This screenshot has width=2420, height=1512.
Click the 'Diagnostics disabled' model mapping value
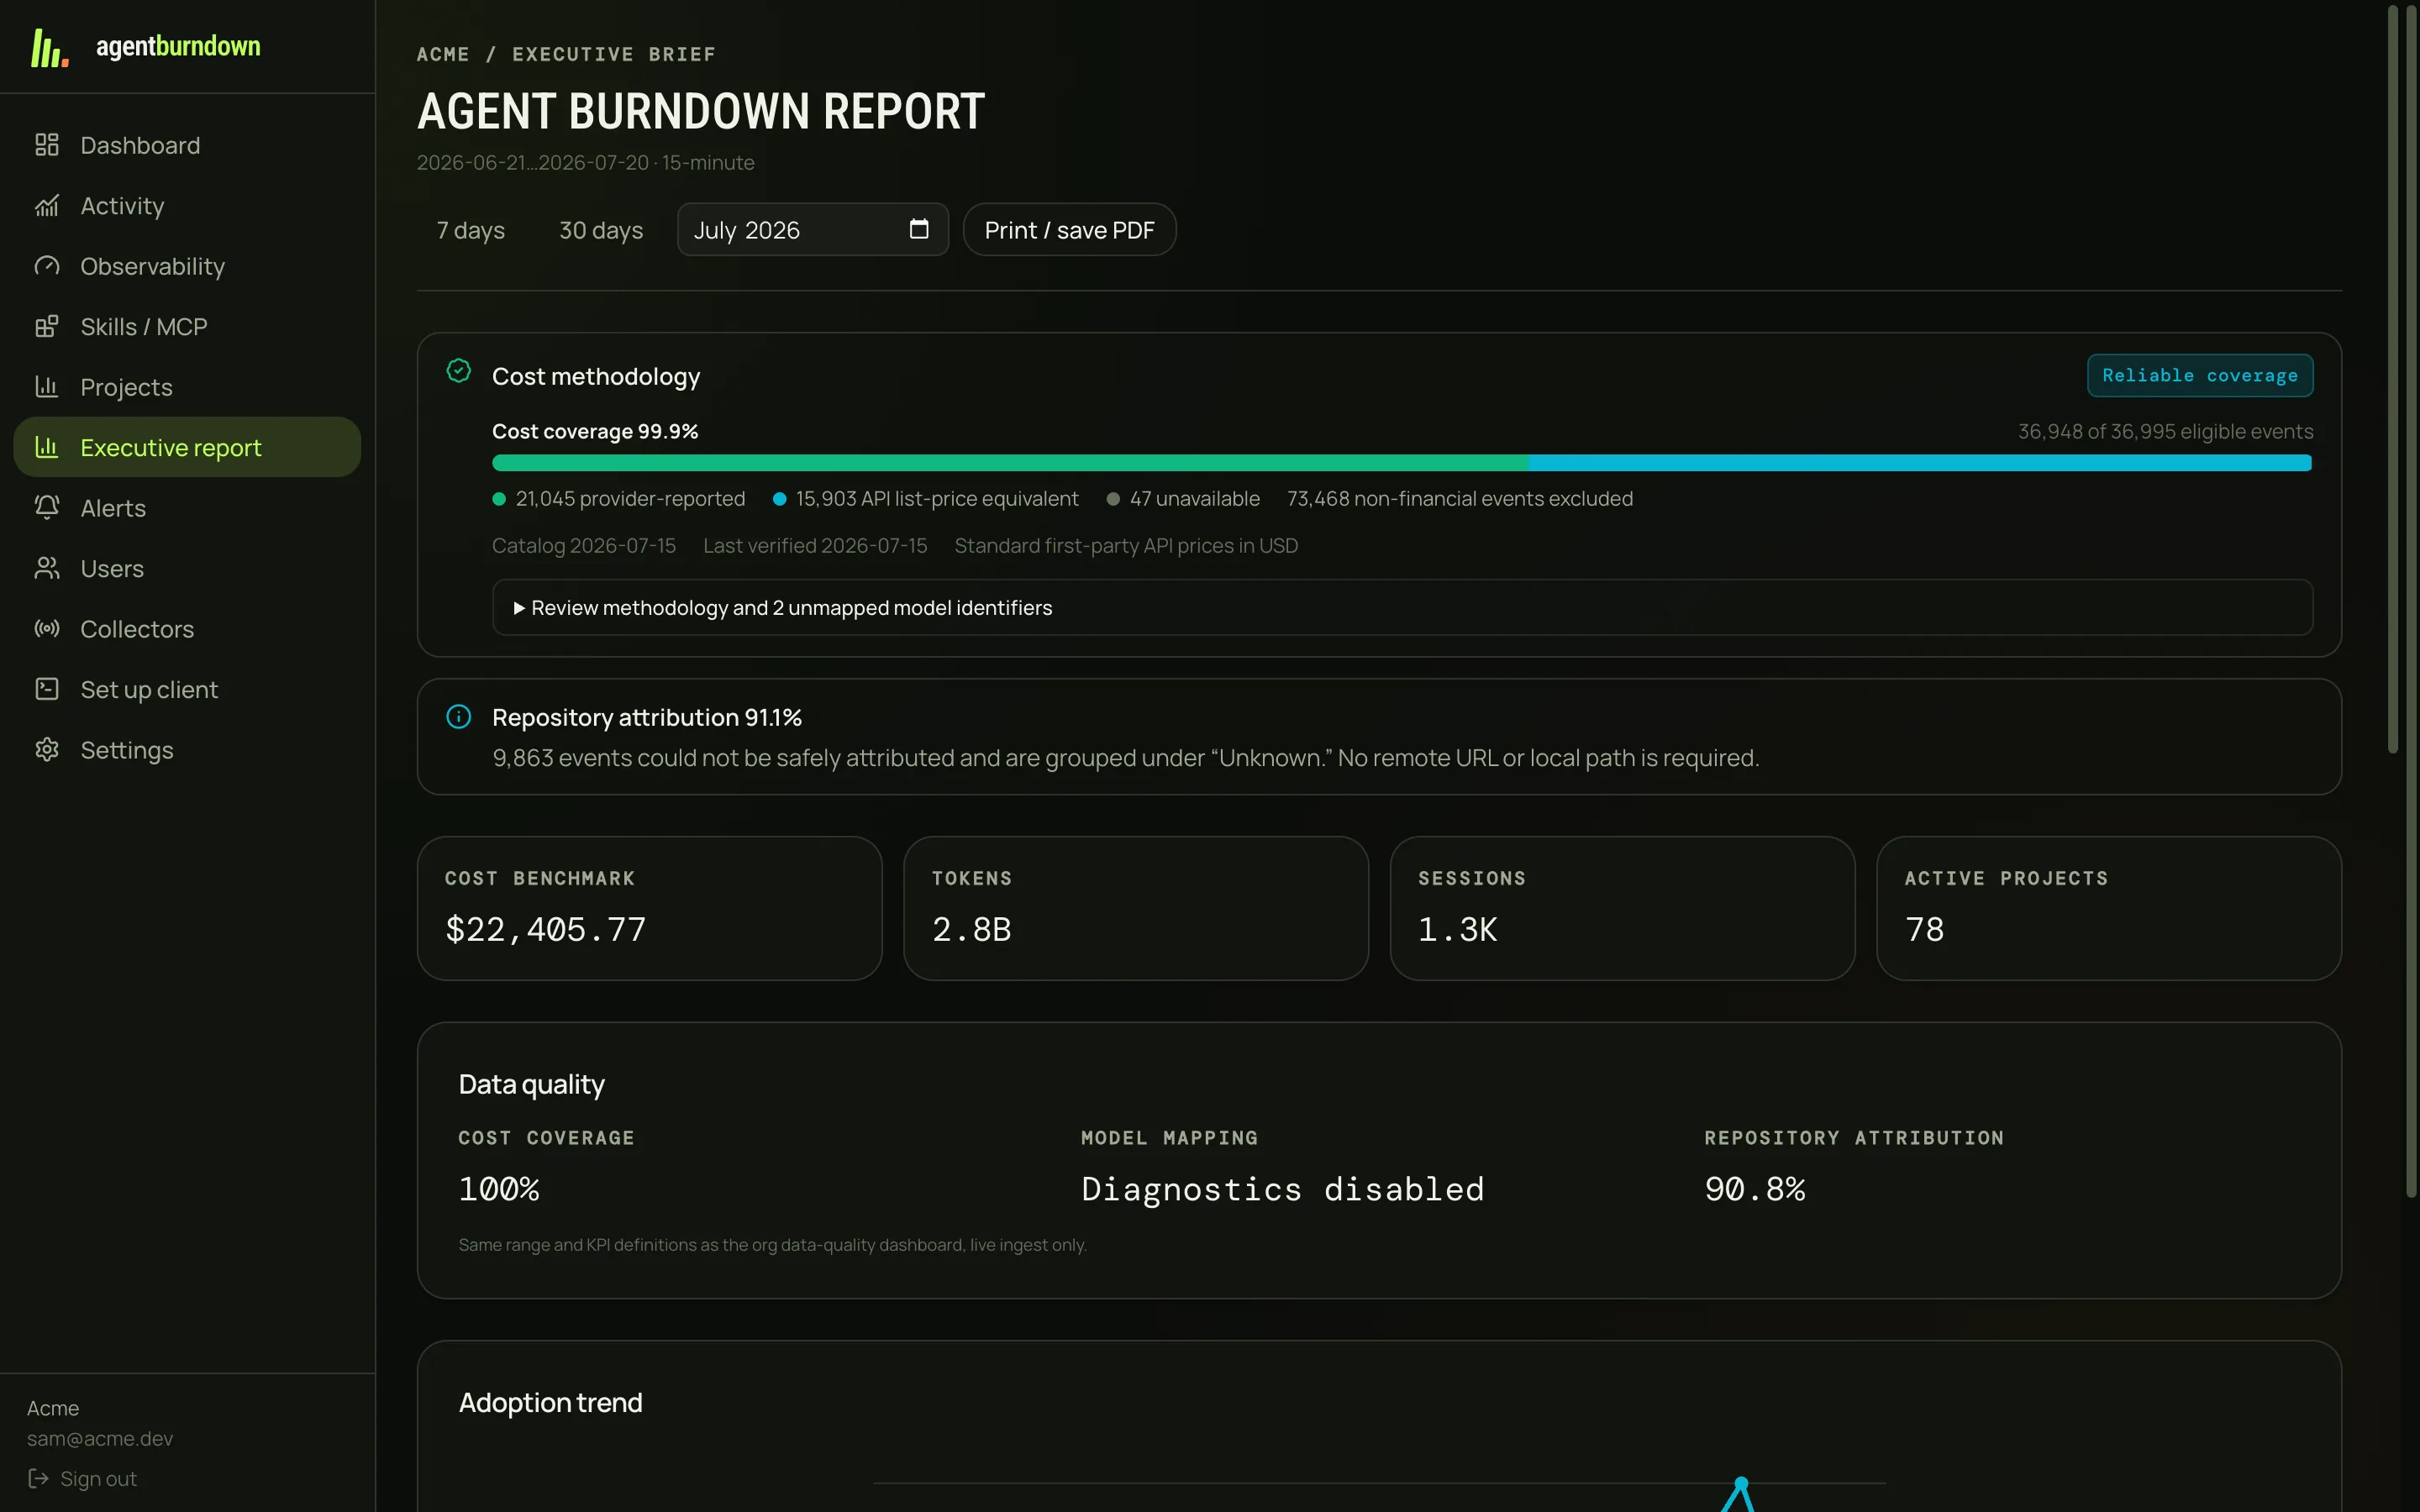[x=1283, y=1189]
